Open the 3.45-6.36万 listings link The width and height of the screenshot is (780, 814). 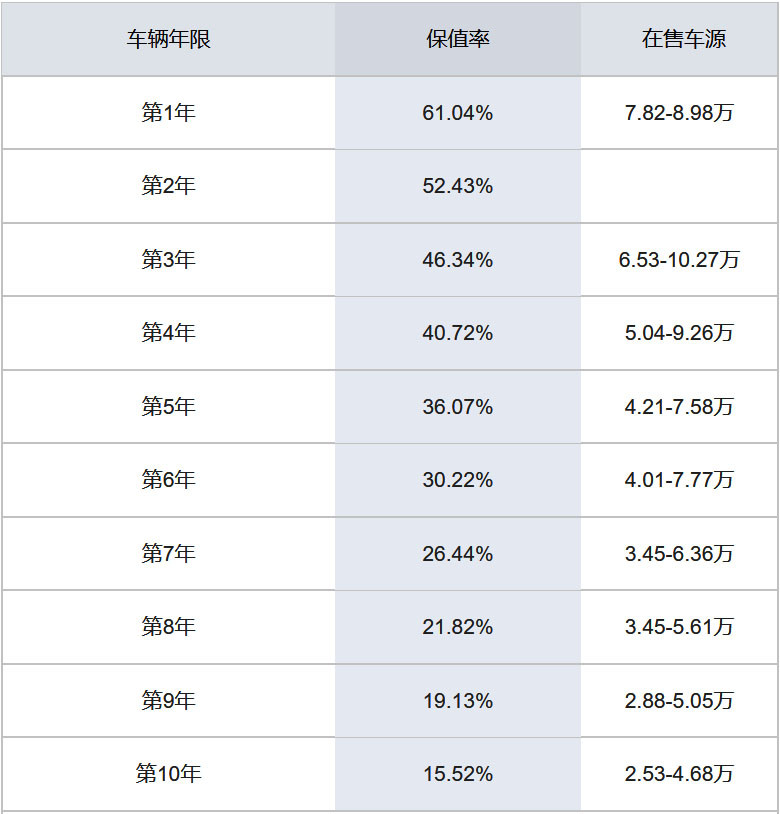(679, 554)
